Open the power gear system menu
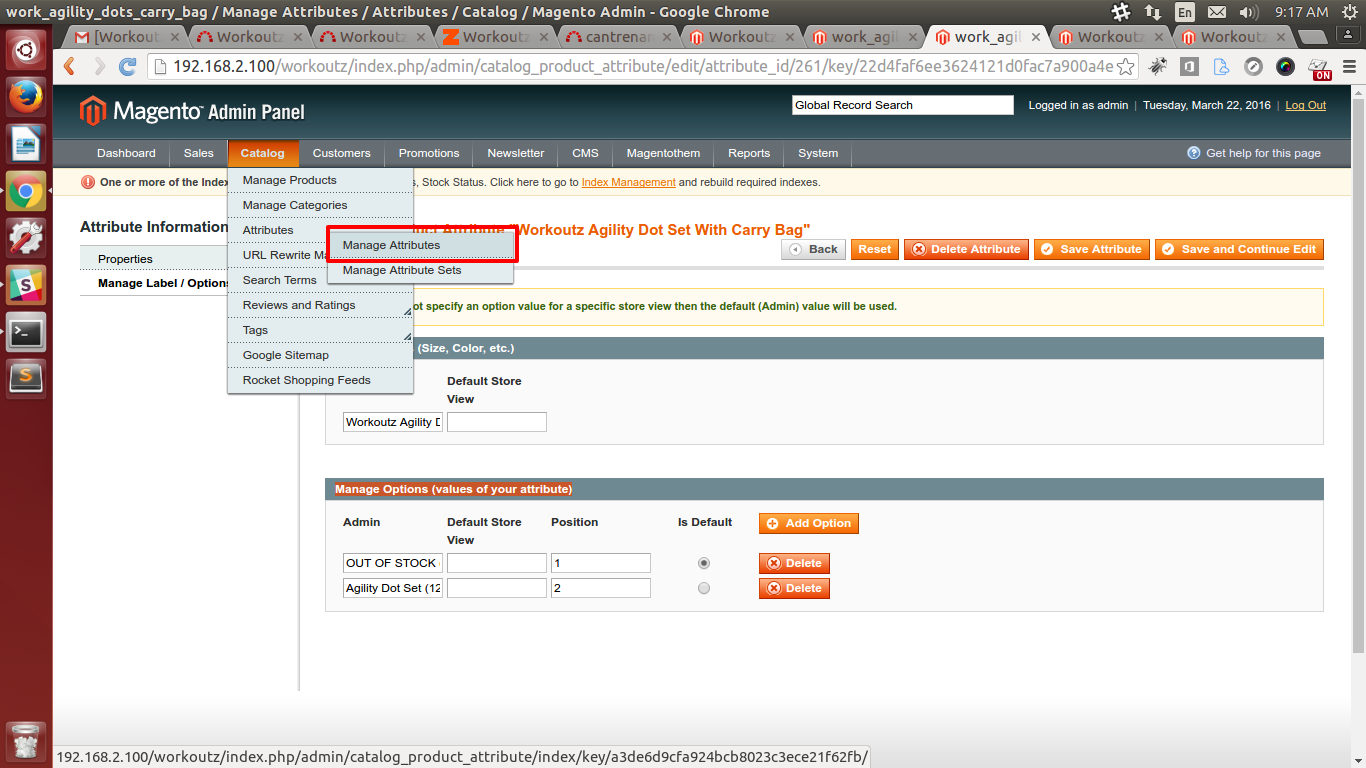The width and height of the screenshot is (1366, 768). point(1350,12)
